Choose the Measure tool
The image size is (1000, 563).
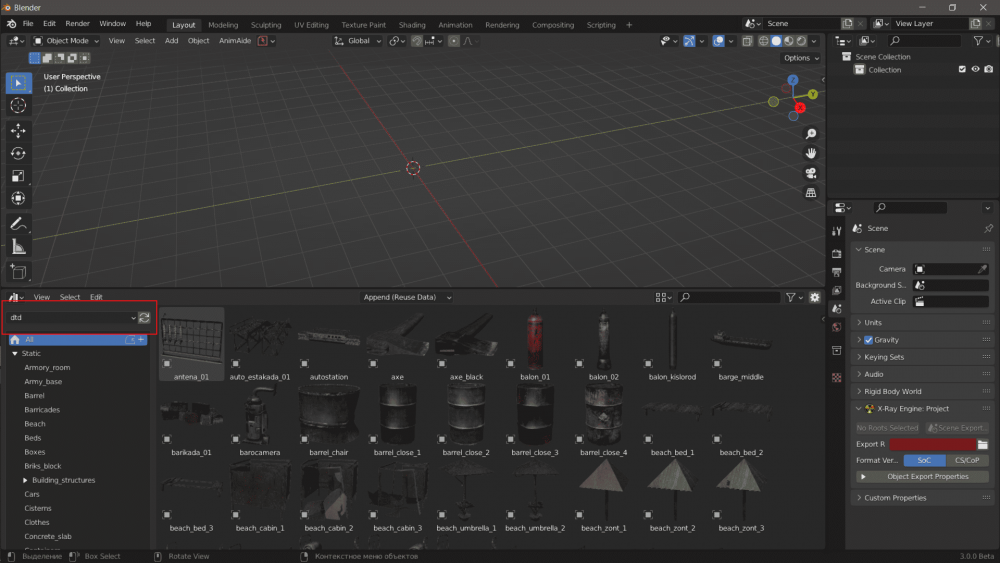pyautogui.click(x=18, y=247)
